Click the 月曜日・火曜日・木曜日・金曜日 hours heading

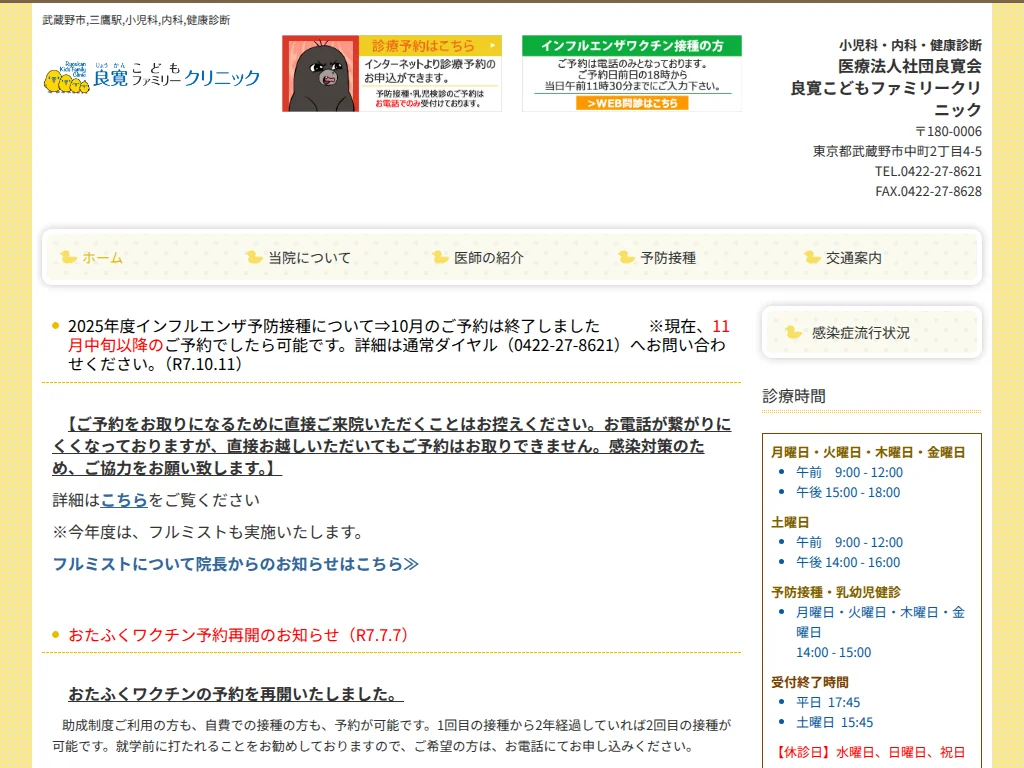(x=868, y=452)
